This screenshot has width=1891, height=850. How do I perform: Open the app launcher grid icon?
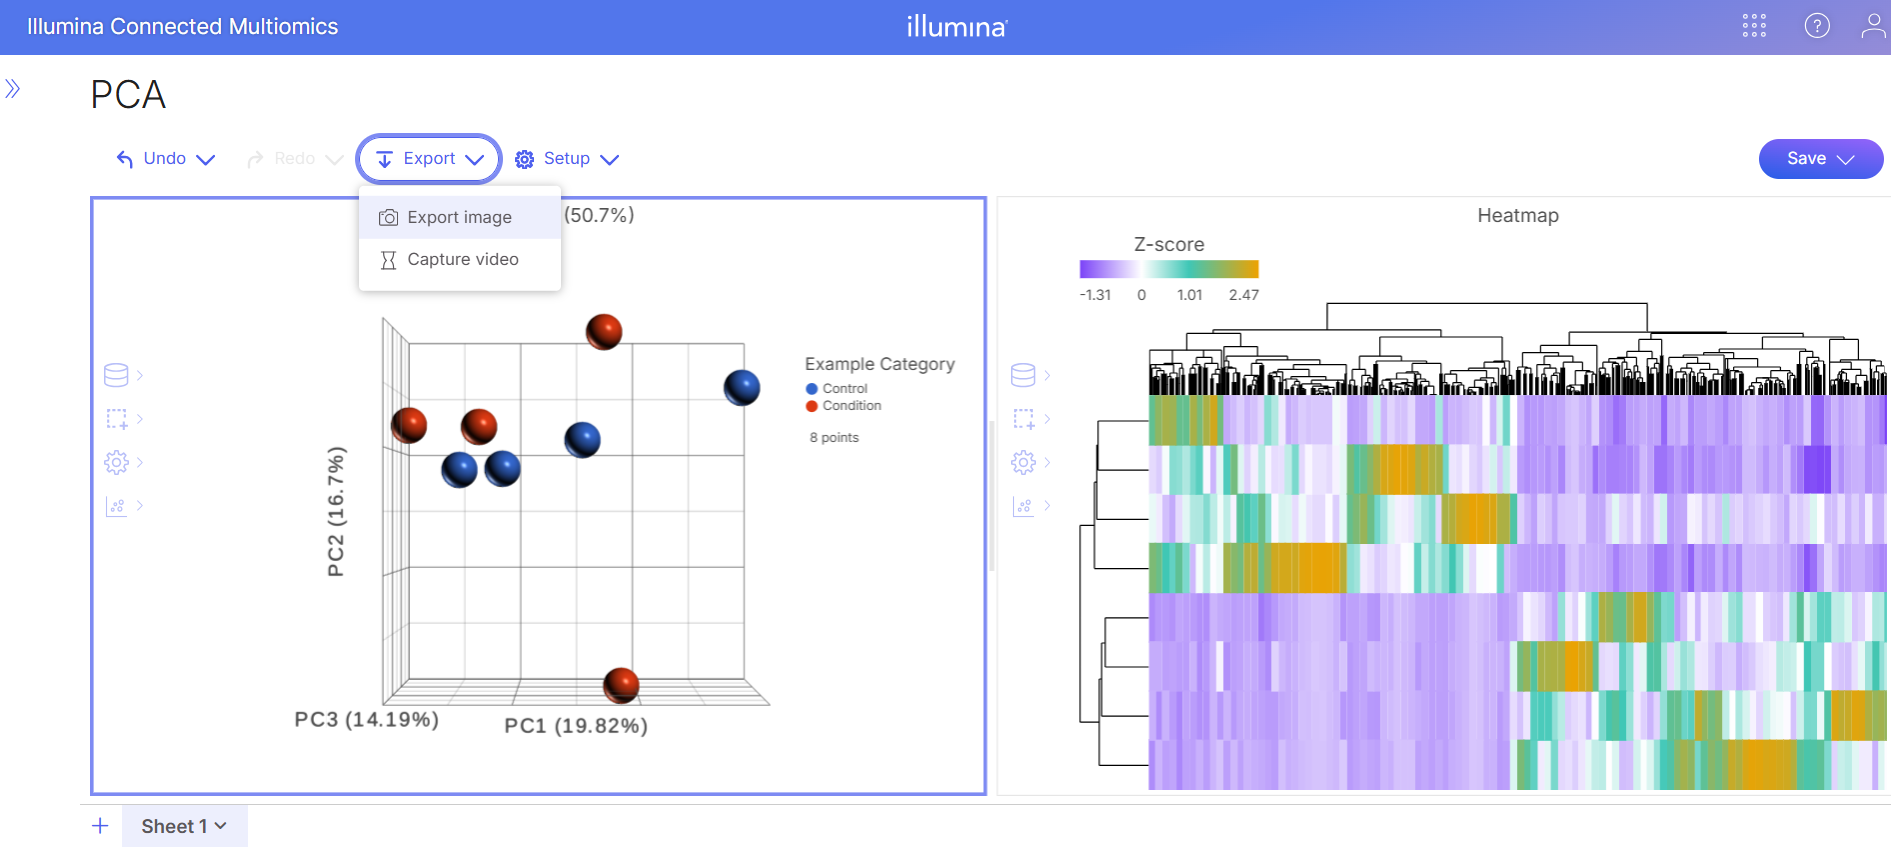(x=1754, y=26)
